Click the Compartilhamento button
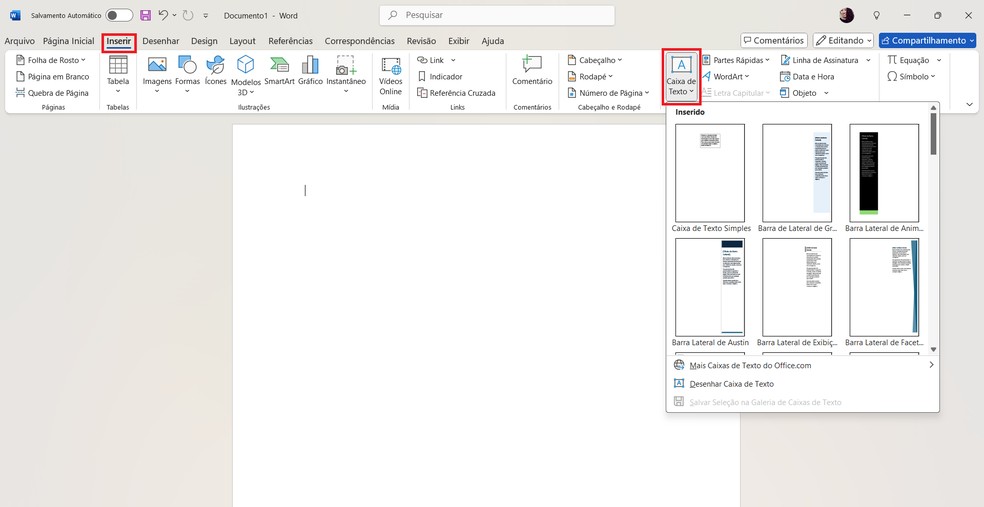This screenshot has width=984, height=507. click(x=929, y=41)
